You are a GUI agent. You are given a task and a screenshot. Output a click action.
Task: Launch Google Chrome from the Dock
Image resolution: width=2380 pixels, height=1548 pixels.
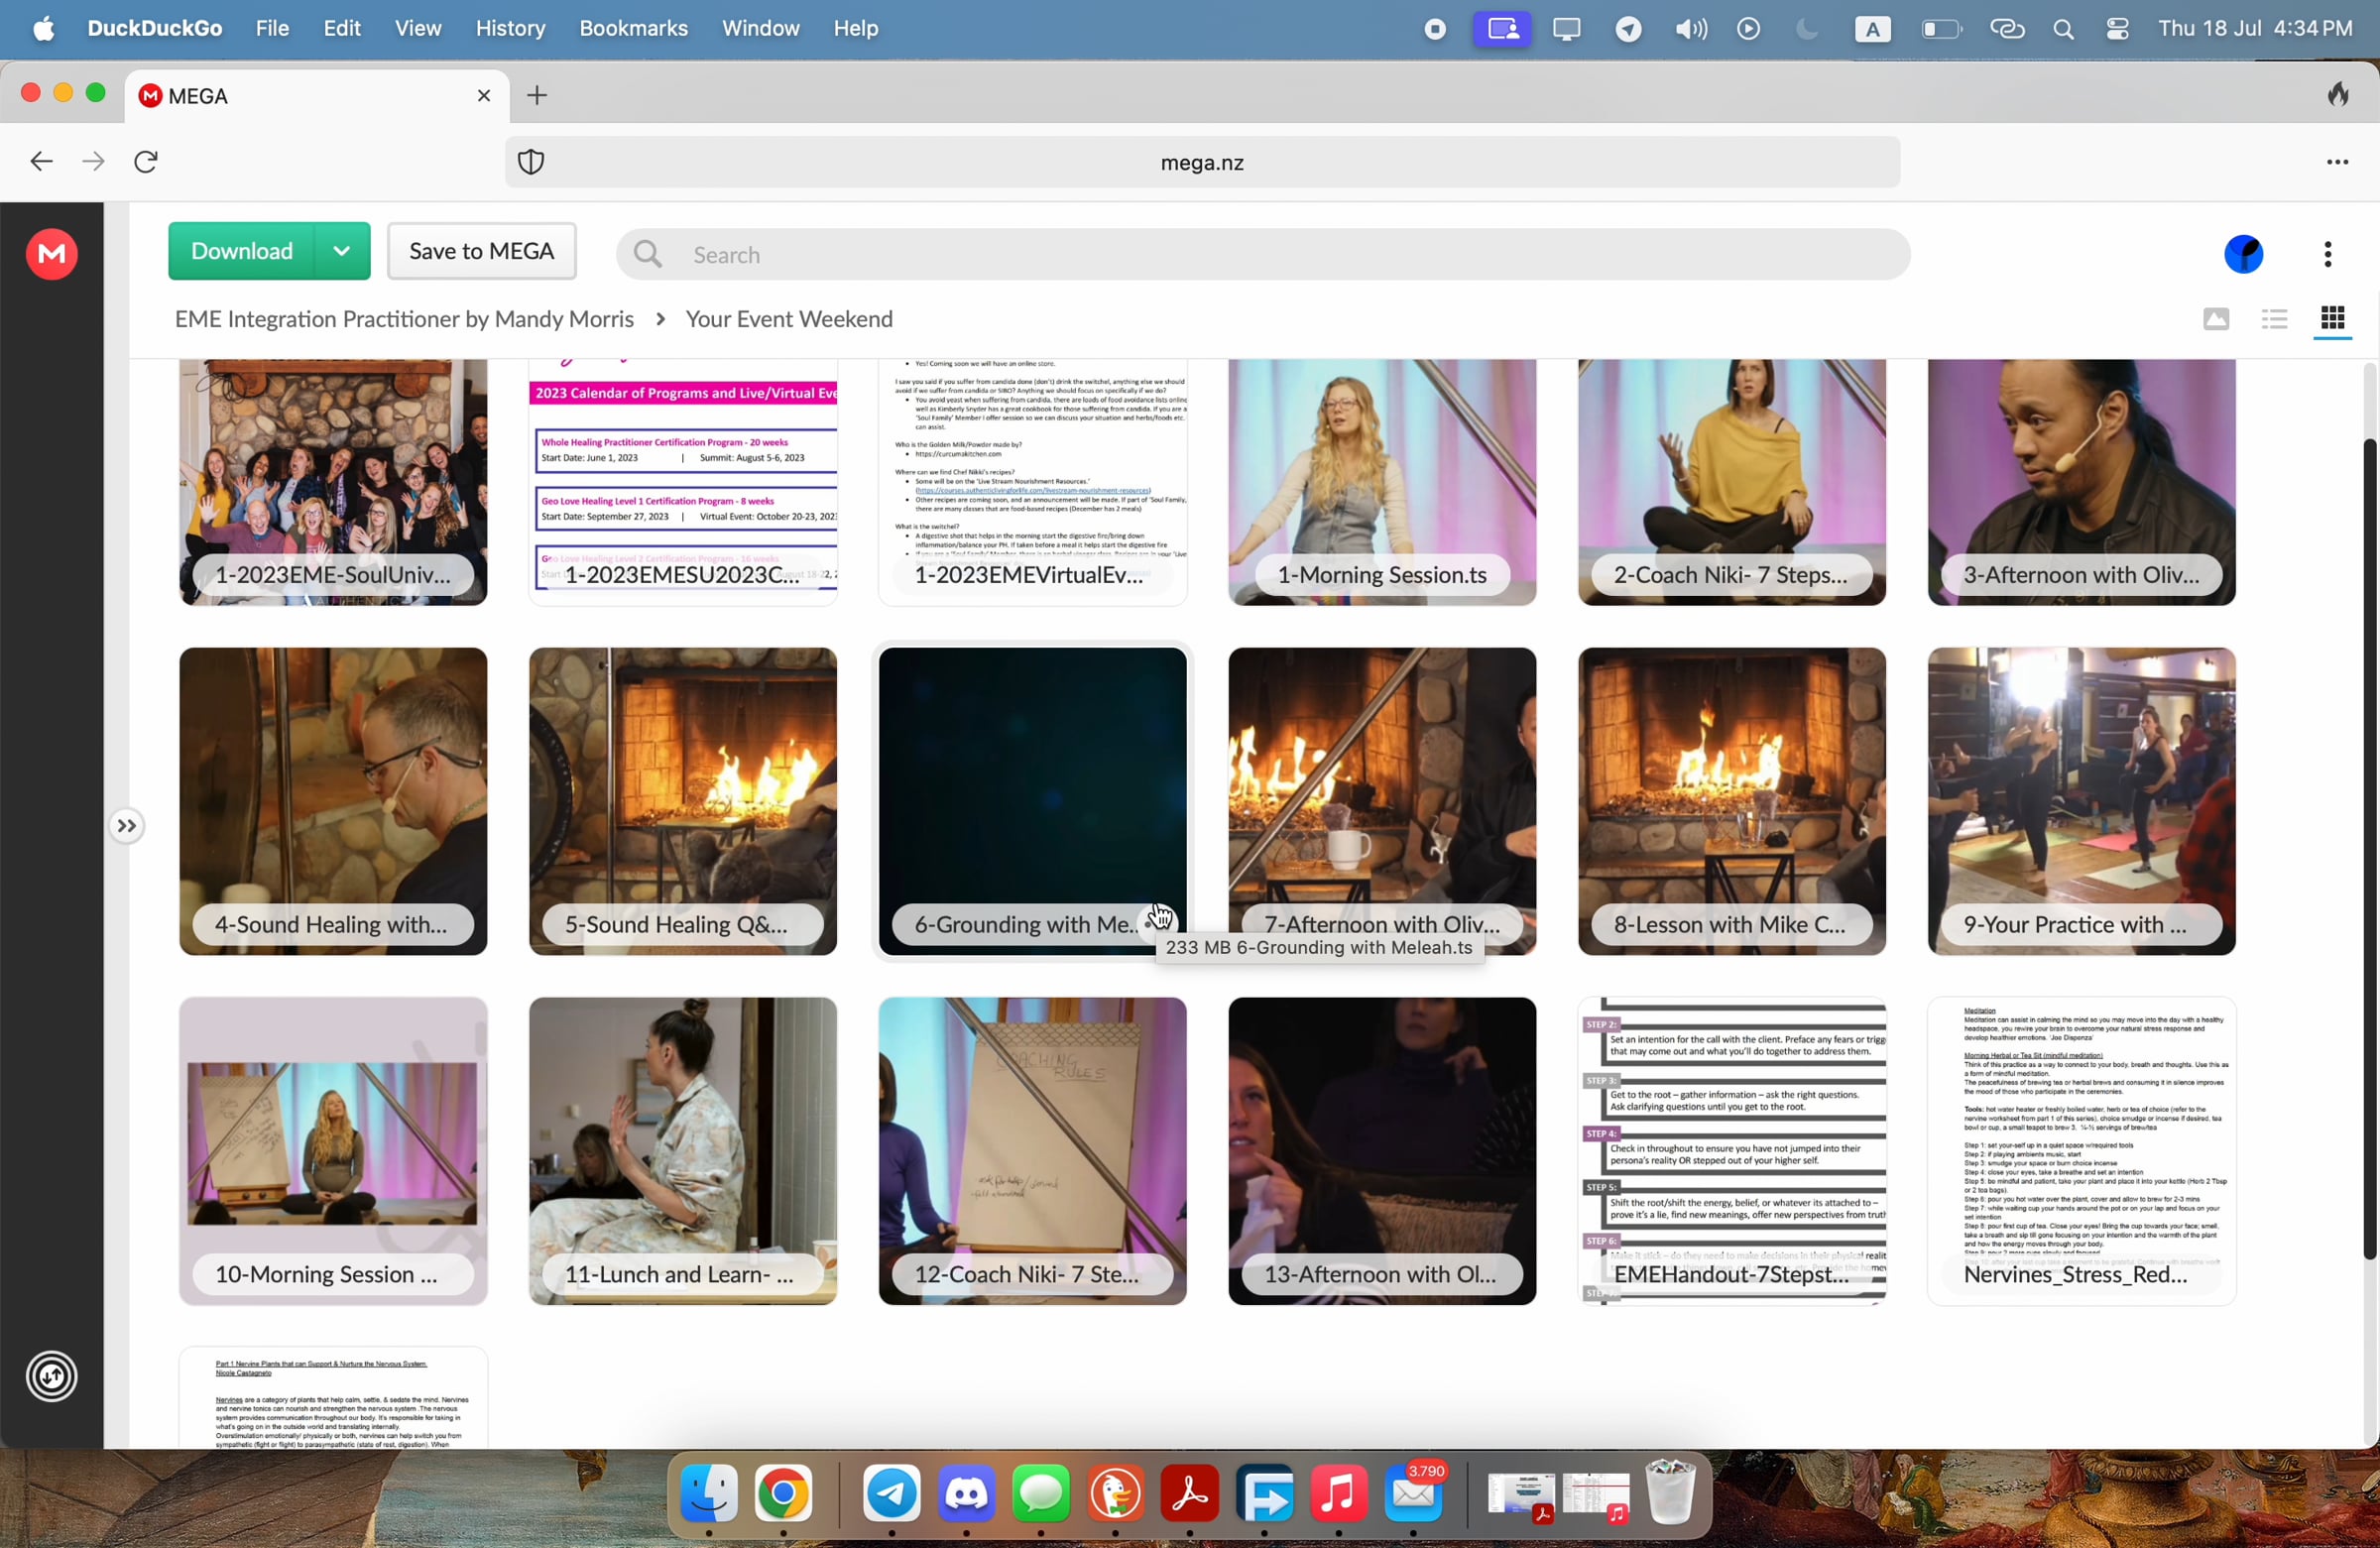click(x=783, y=1495)
